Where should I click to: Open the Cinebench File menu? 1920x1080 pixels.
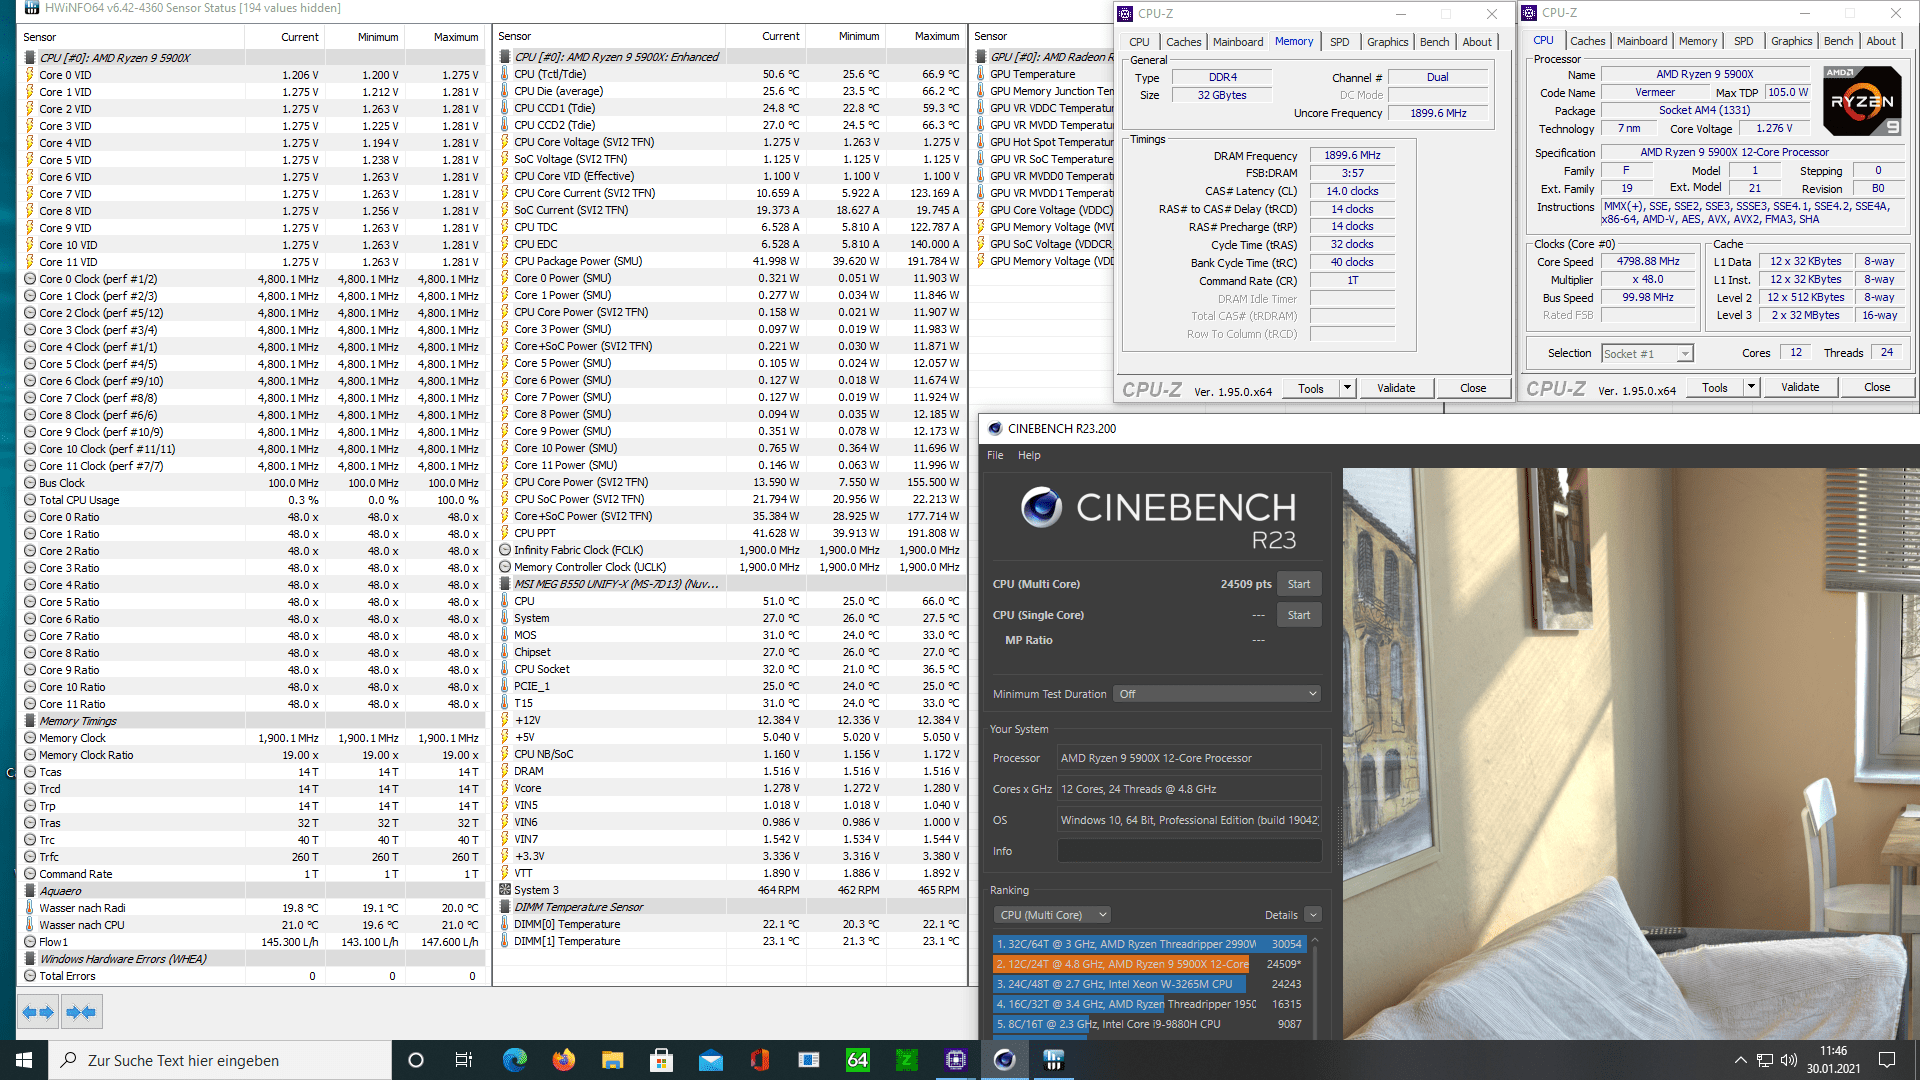tap(995, 455)
